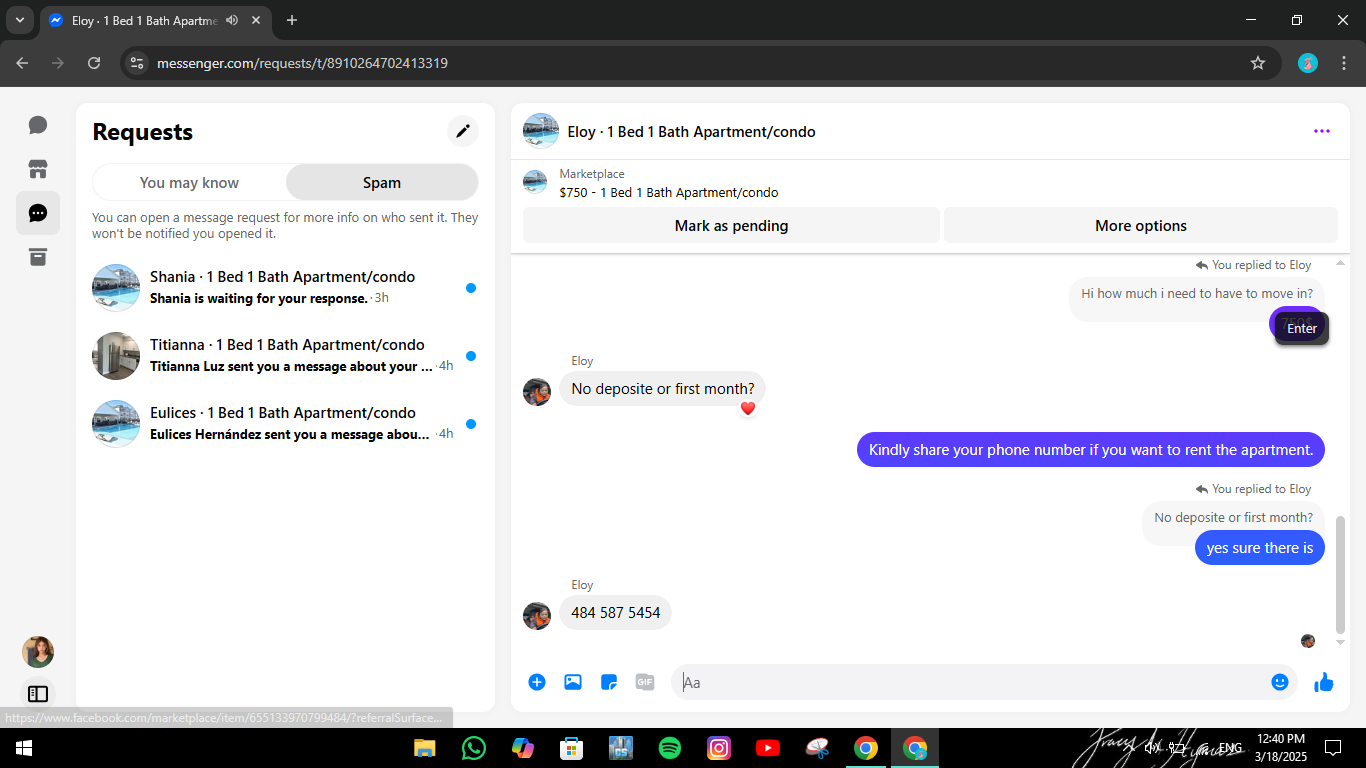Open YouTube from the taskbar
1366x768 pixels.
768,748
